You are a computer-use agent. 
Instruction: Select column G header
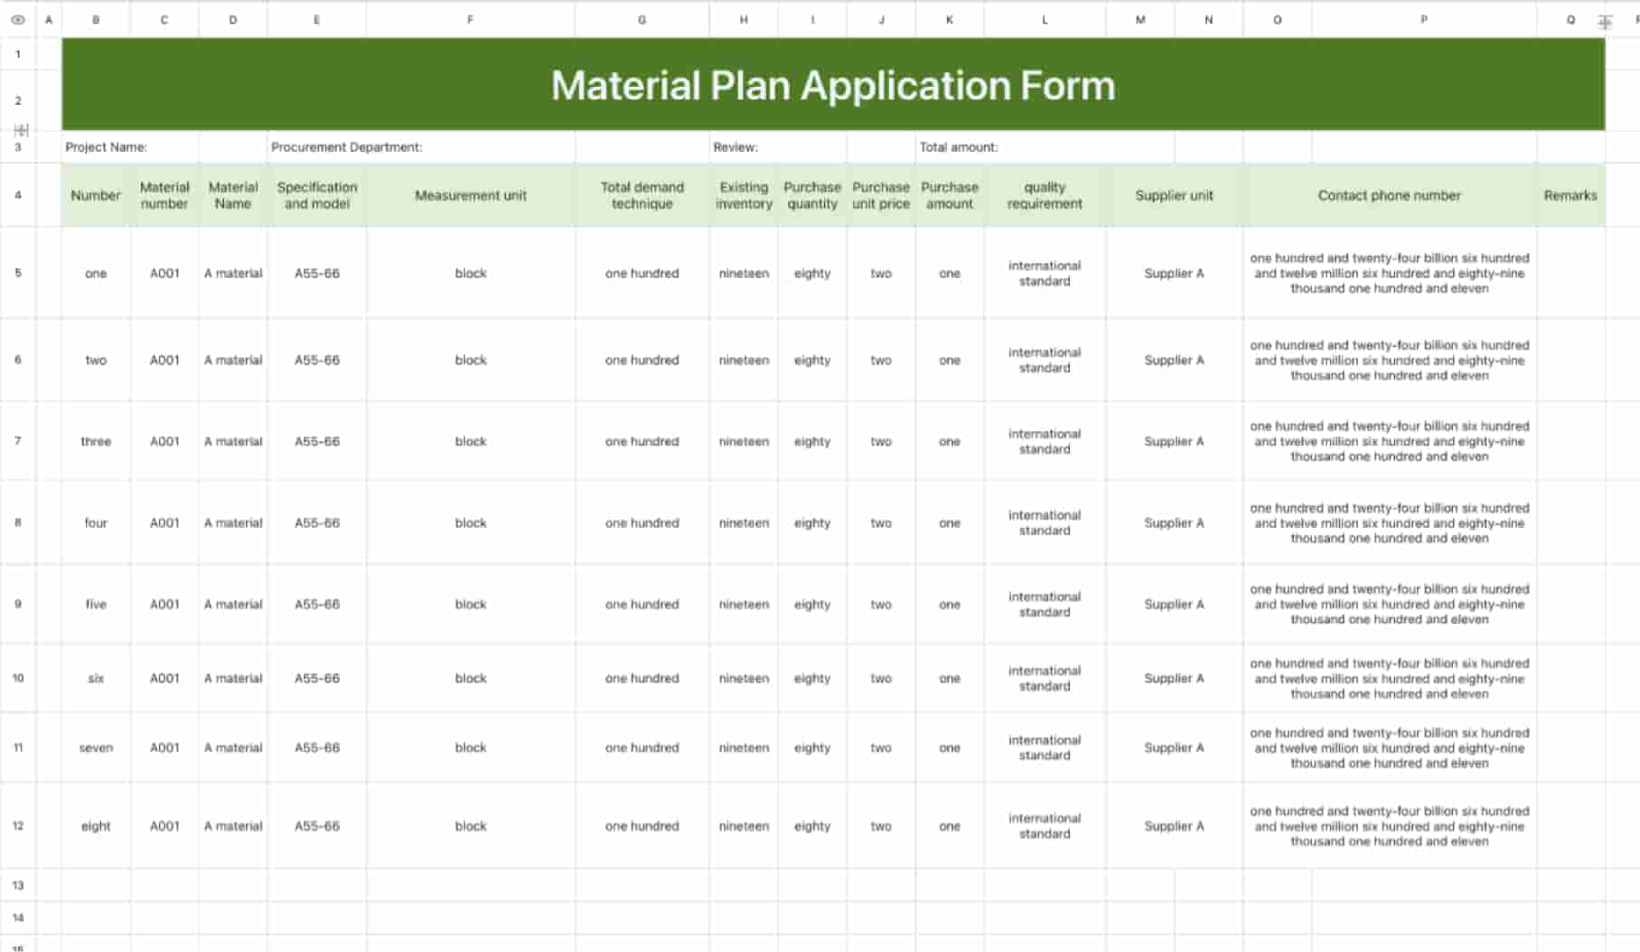(x=642, y=20)
